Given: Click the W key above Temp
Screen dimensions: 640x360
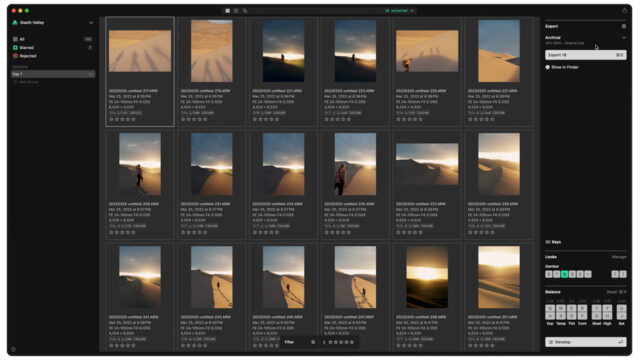Looking at the screenshot, I should (561, 308).
